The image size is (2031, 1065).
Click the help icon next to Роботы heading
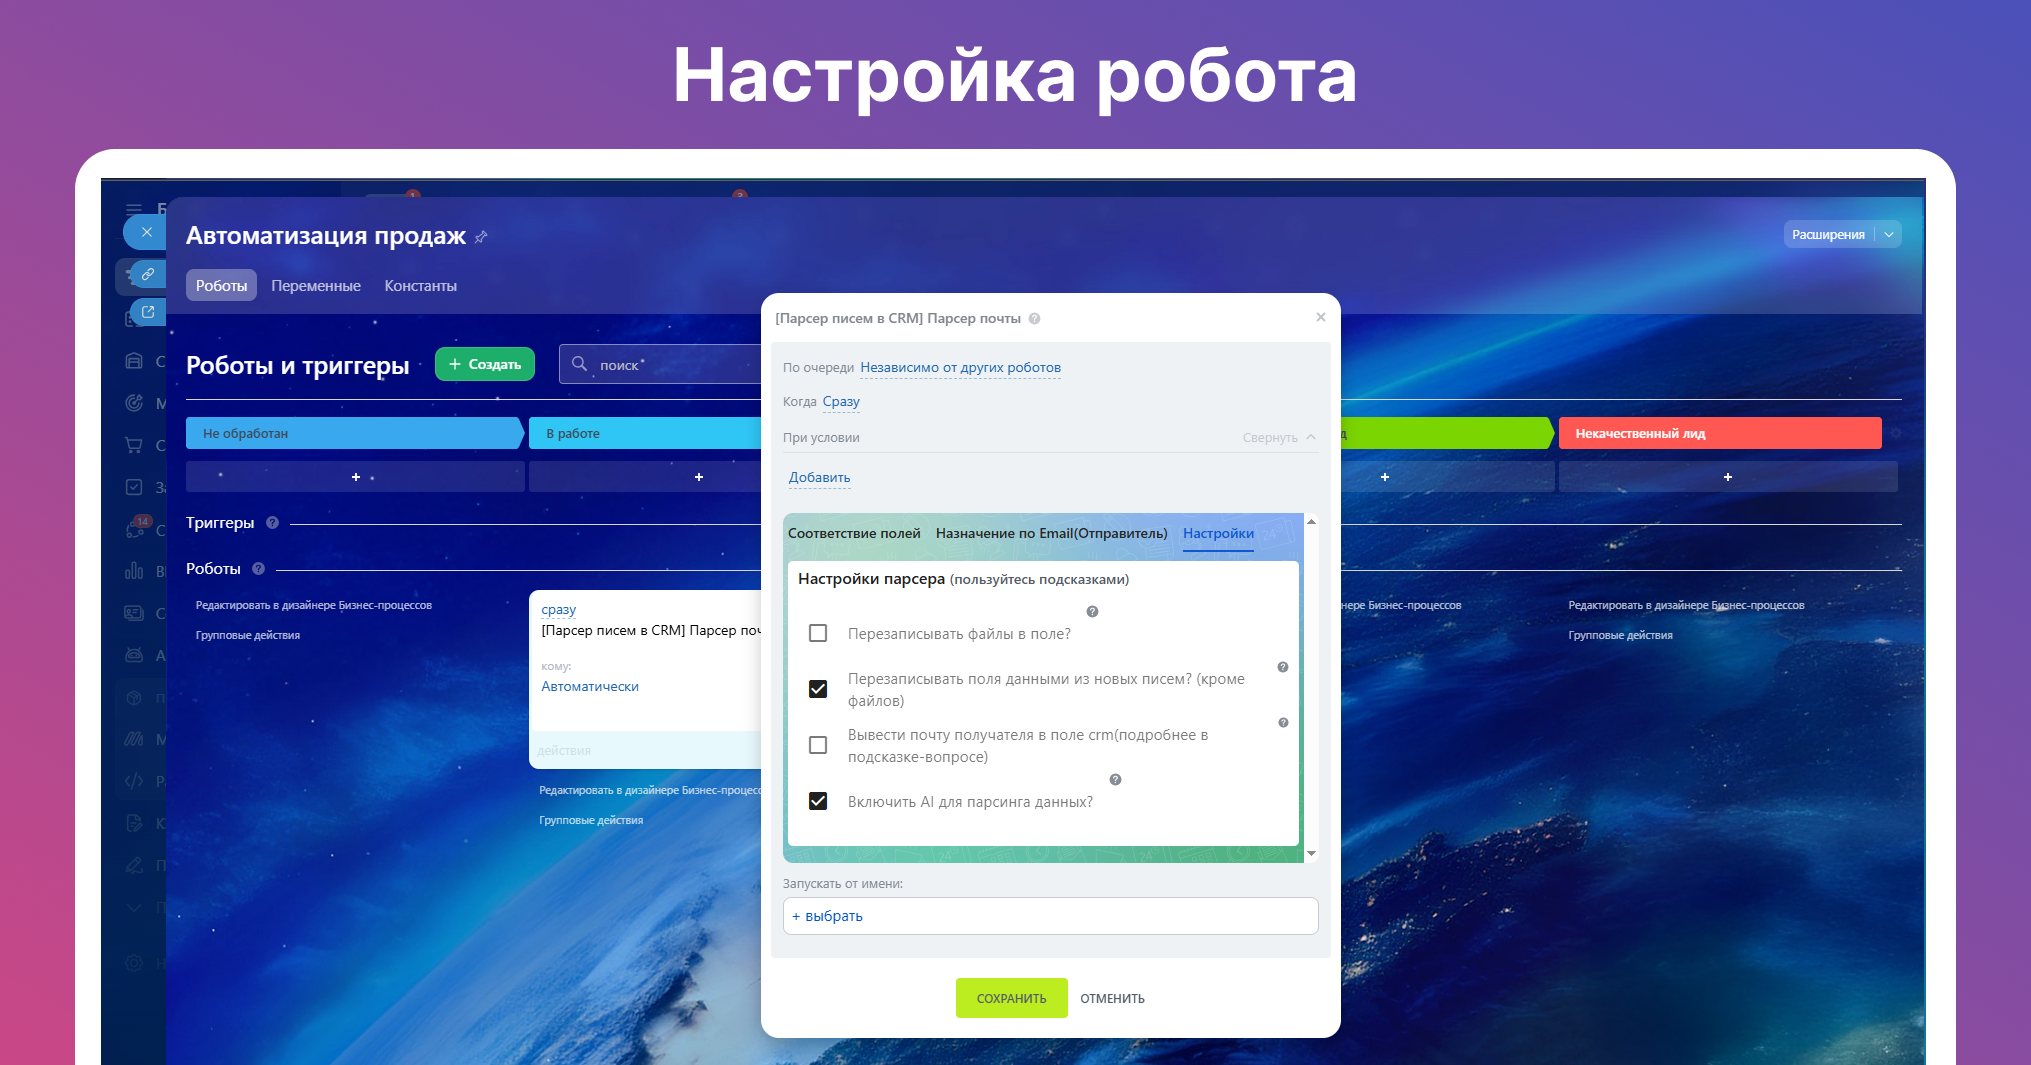tap(258, 569)
